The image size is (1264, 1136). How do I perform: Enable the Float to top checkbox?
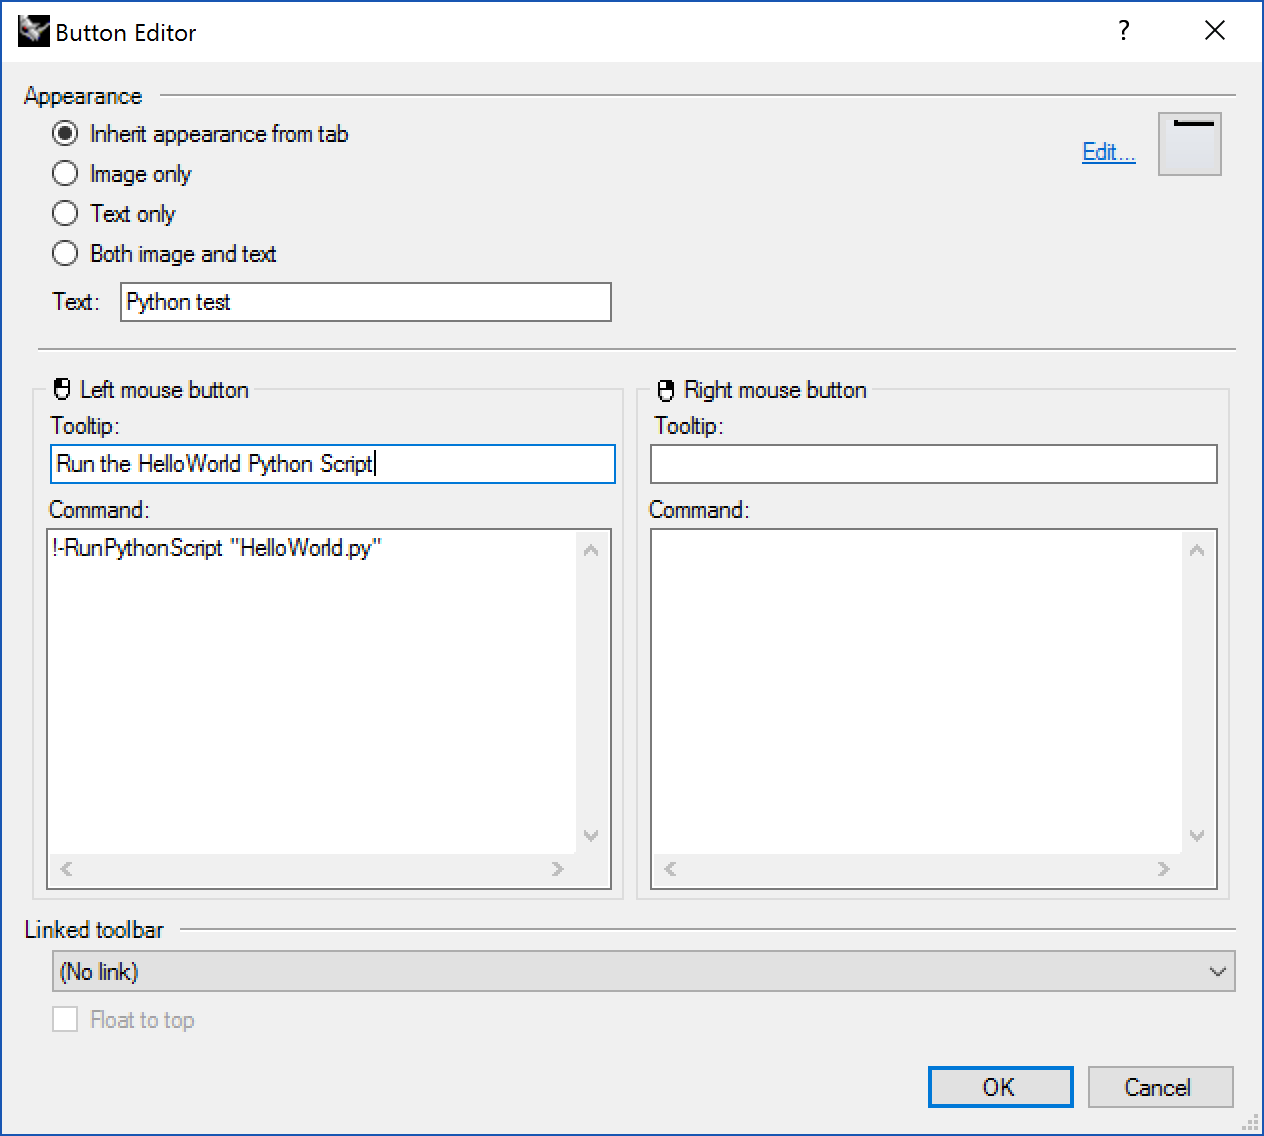pos(65,1020)
